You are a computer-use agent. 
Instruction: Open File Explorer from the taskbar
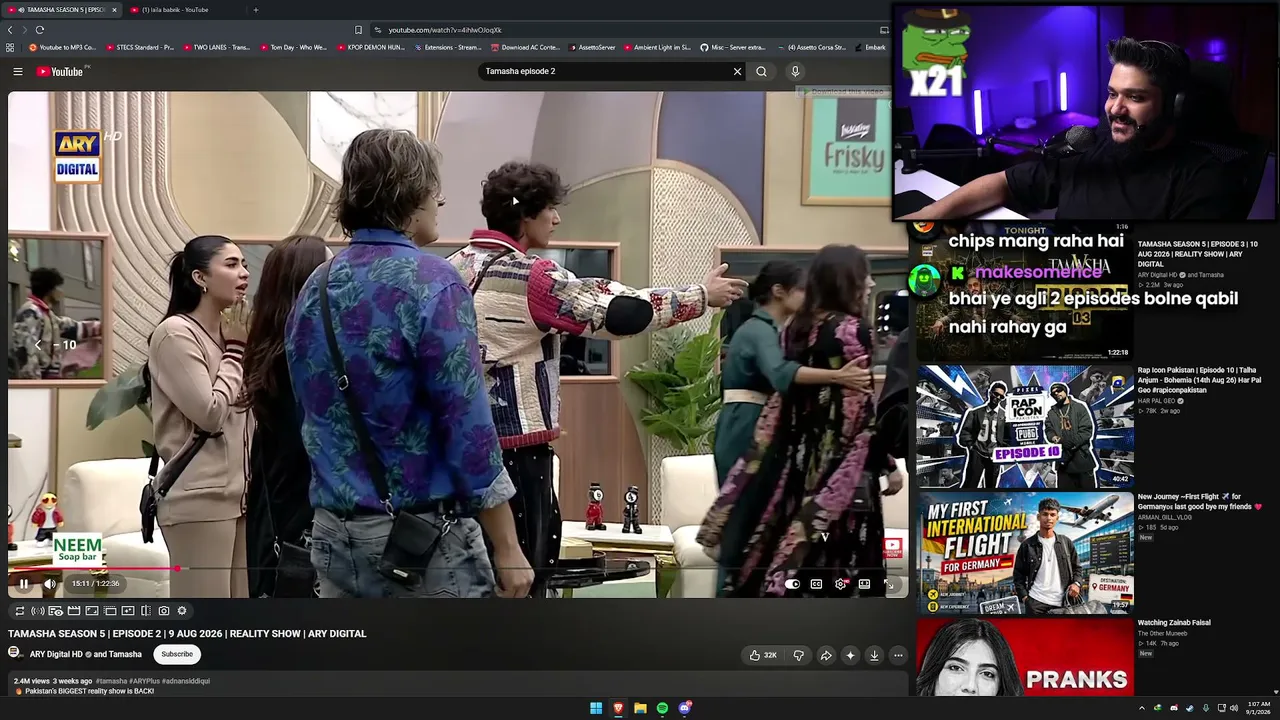(640, 708)
